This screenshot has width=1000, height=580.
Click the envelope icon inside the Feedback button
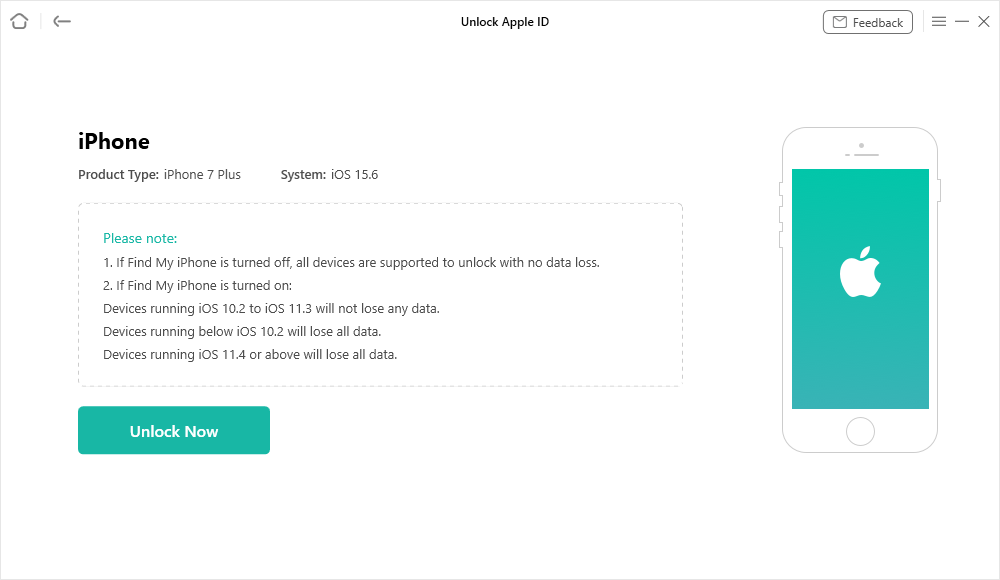(838, 21)
